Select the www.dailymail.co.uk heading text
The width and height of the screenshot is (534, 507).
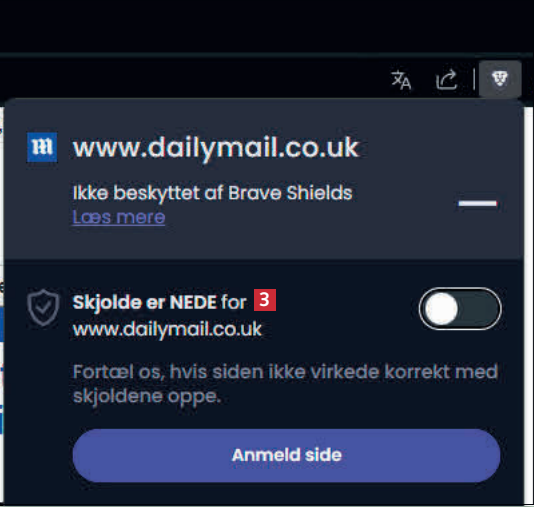pyautogui.click(x=216, y=148)
